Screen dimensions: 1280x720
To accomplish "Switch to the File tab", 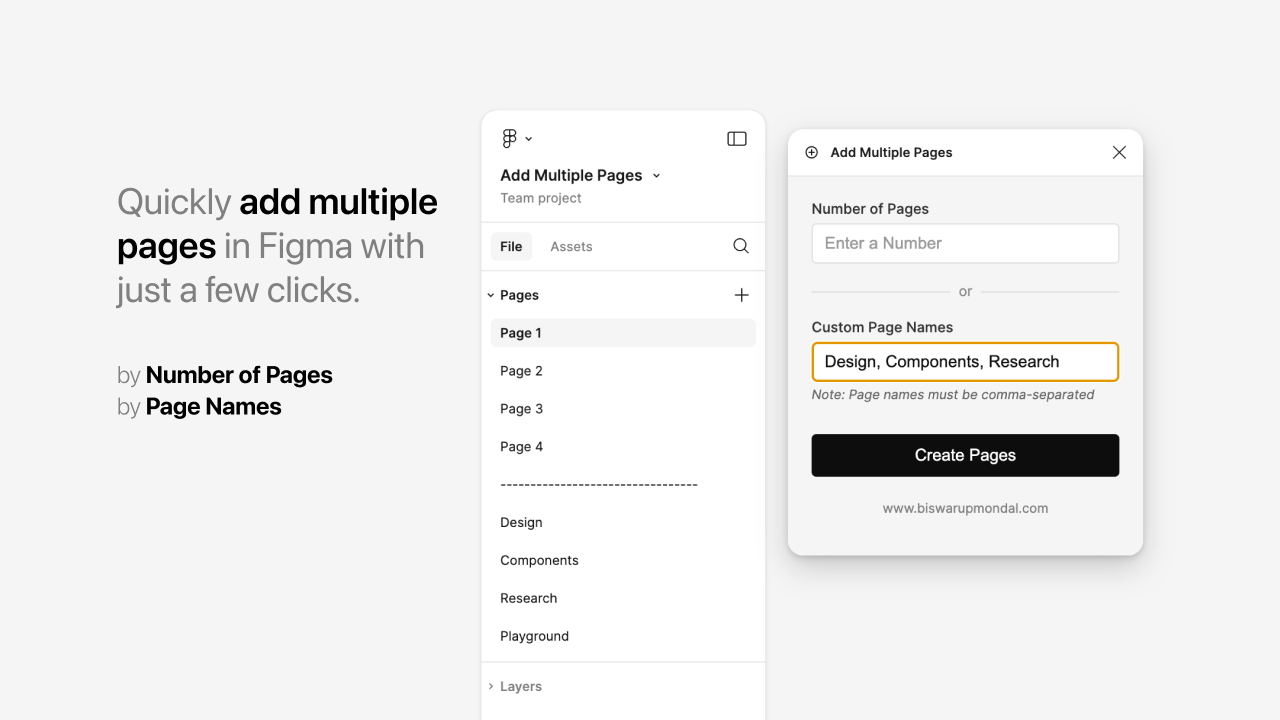I will tap(511, 246).
